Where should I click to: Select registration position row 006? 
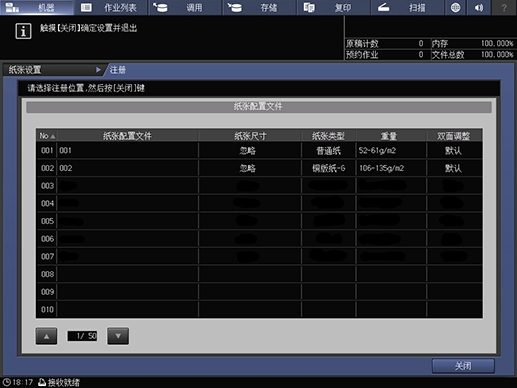pos(259,239)
